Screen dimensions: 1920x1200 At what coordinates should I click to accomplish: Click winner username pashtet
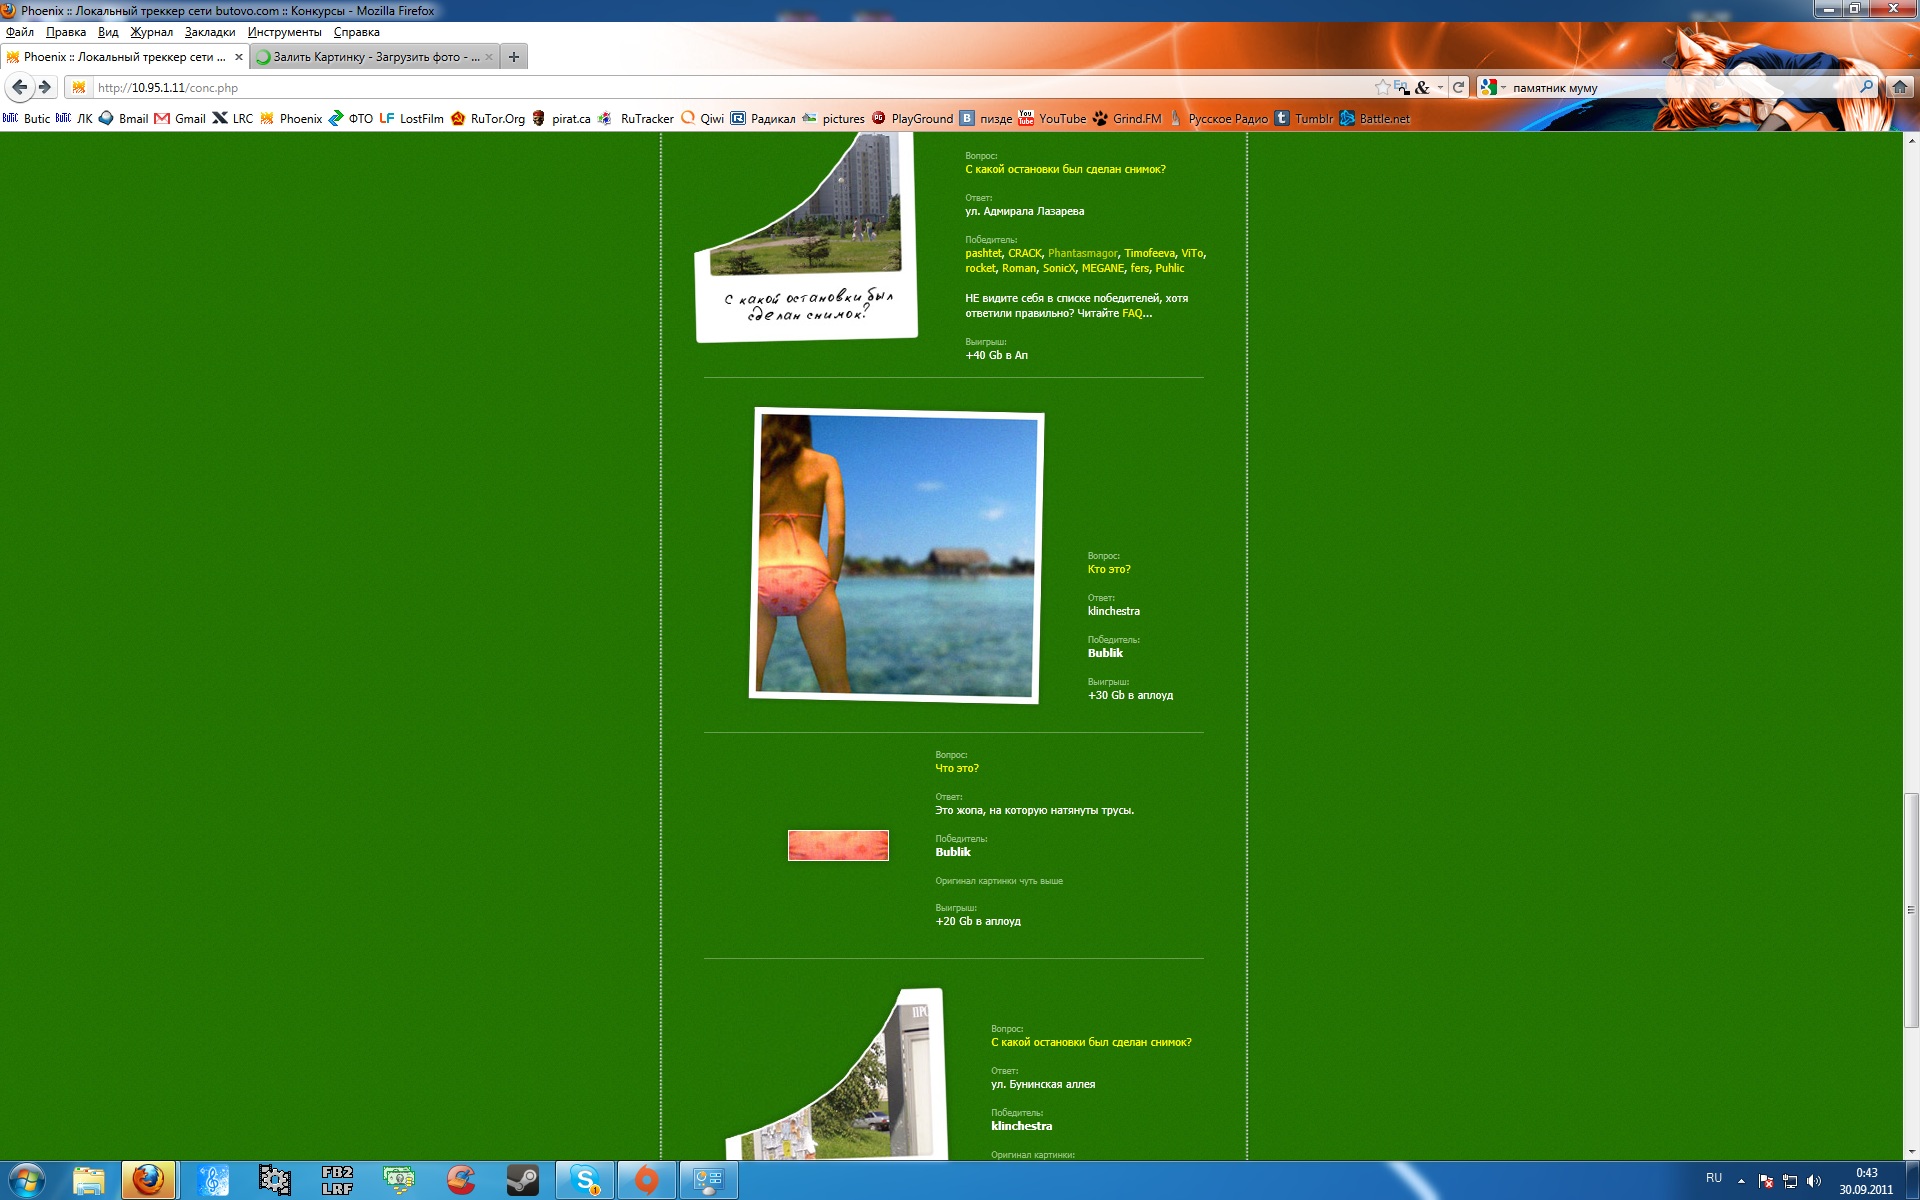983,253
